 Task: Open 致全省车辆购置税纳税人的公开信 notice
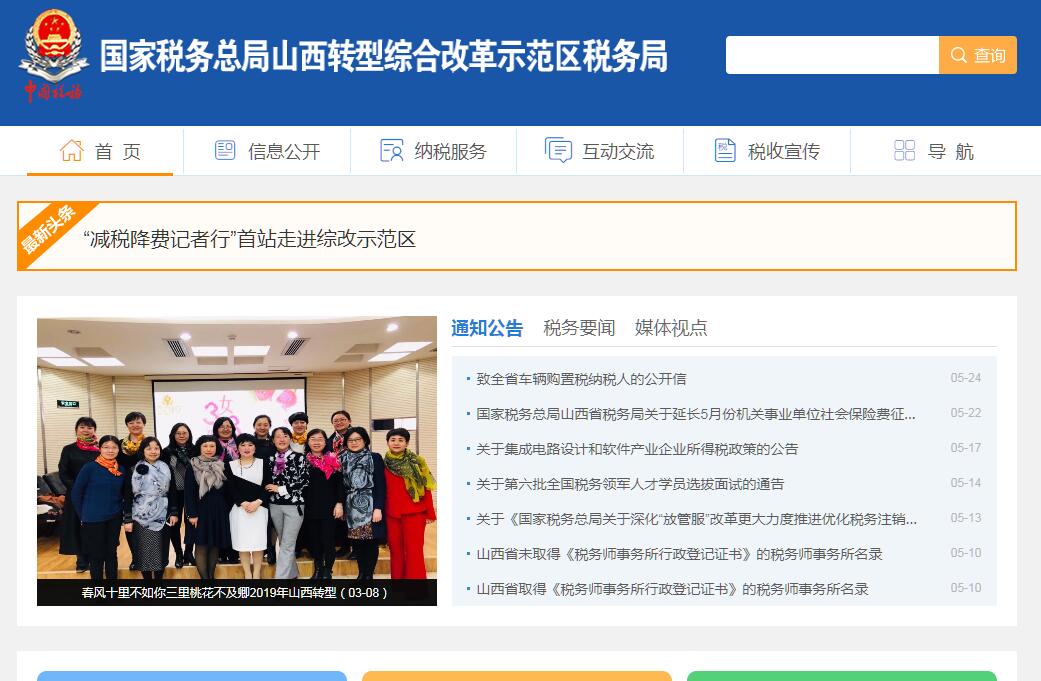coord(582,379)
